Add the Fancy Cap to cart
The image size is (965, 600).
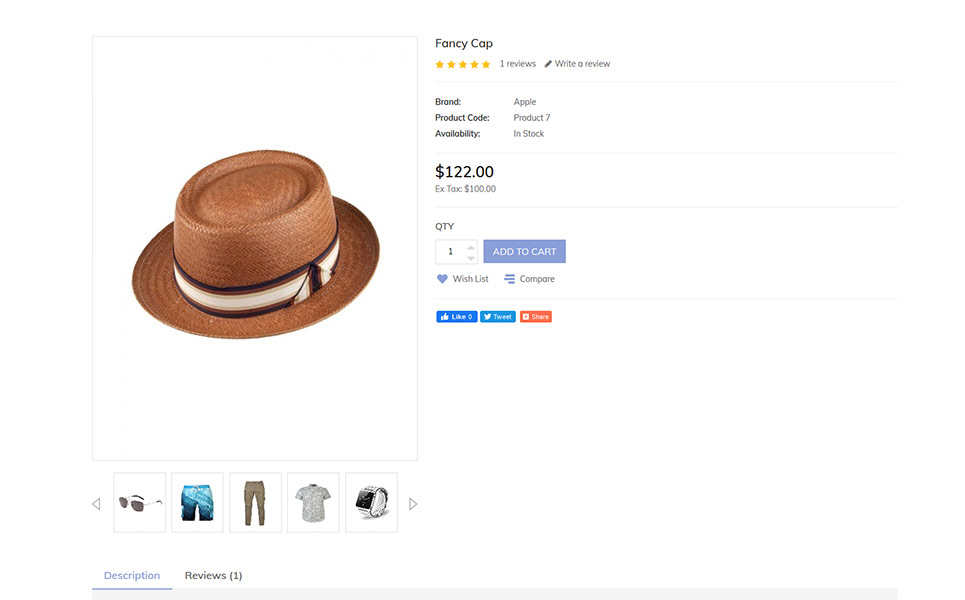pos(524,252)
